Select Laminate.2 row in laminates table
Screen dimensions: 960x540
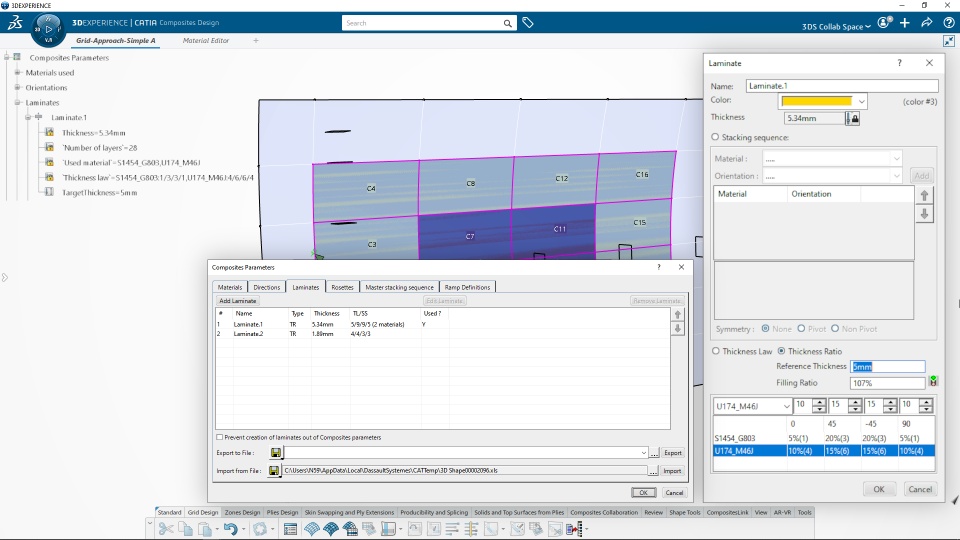443,334
